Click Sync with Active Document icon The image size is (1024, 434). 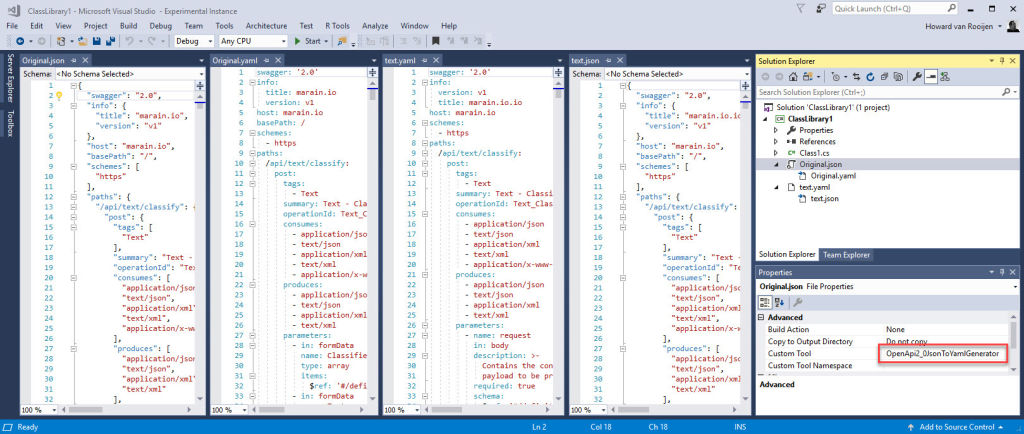point(856,77)
